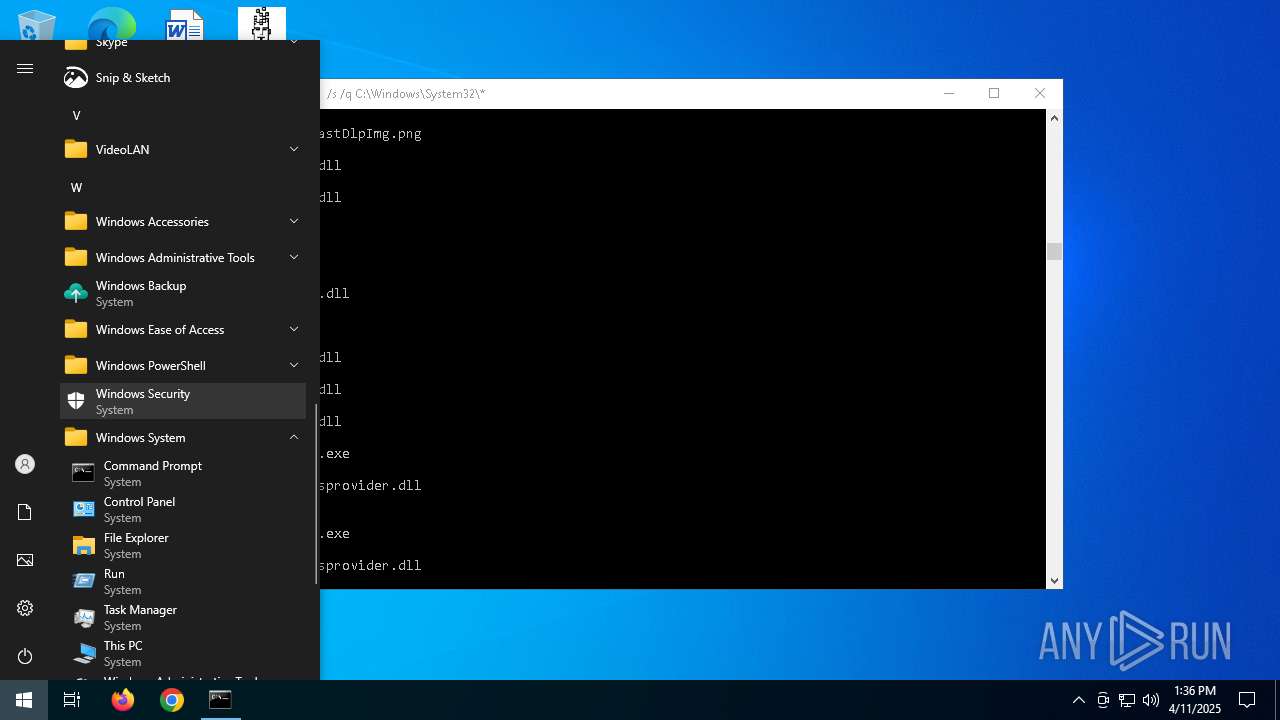Click the command window title bar text
The width and height of the screenshot is (1280, 720).
coord(406,93)
